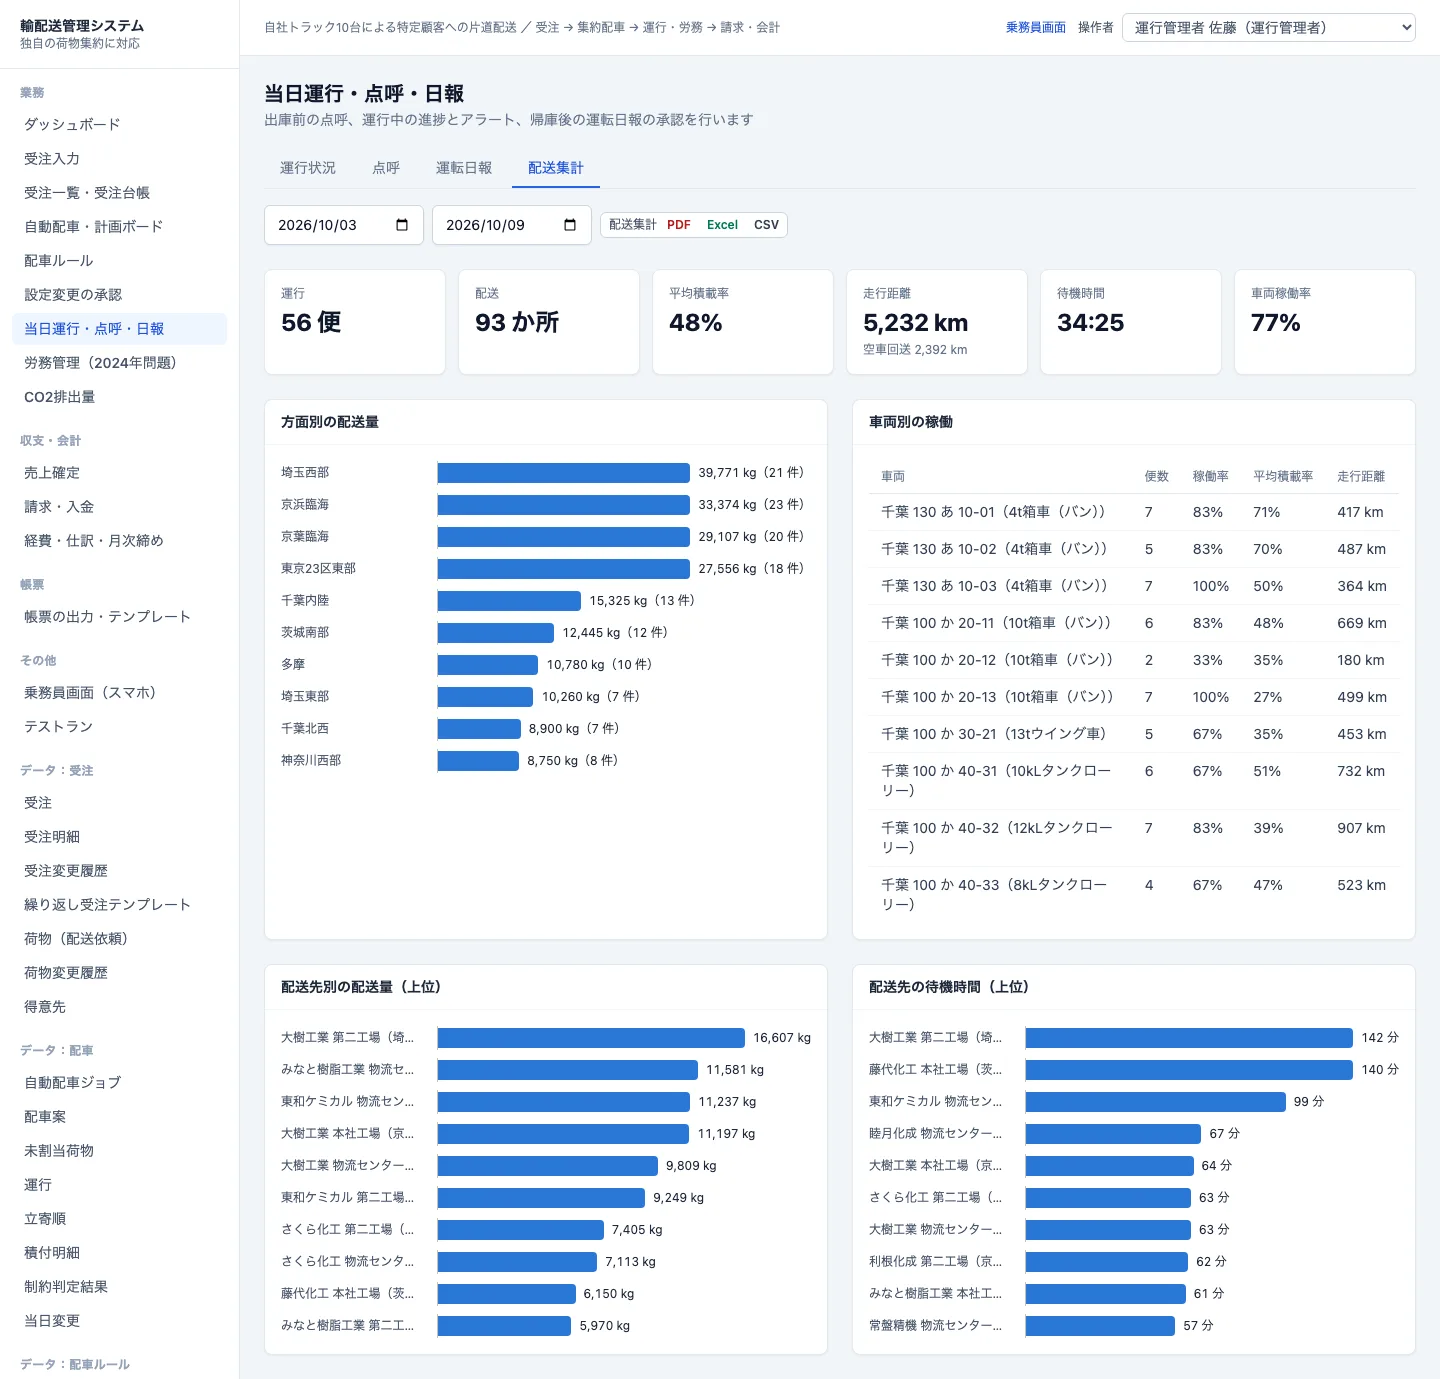Open 売上確定 in sidebar
1440x1379 pixels.
[119, 473]
